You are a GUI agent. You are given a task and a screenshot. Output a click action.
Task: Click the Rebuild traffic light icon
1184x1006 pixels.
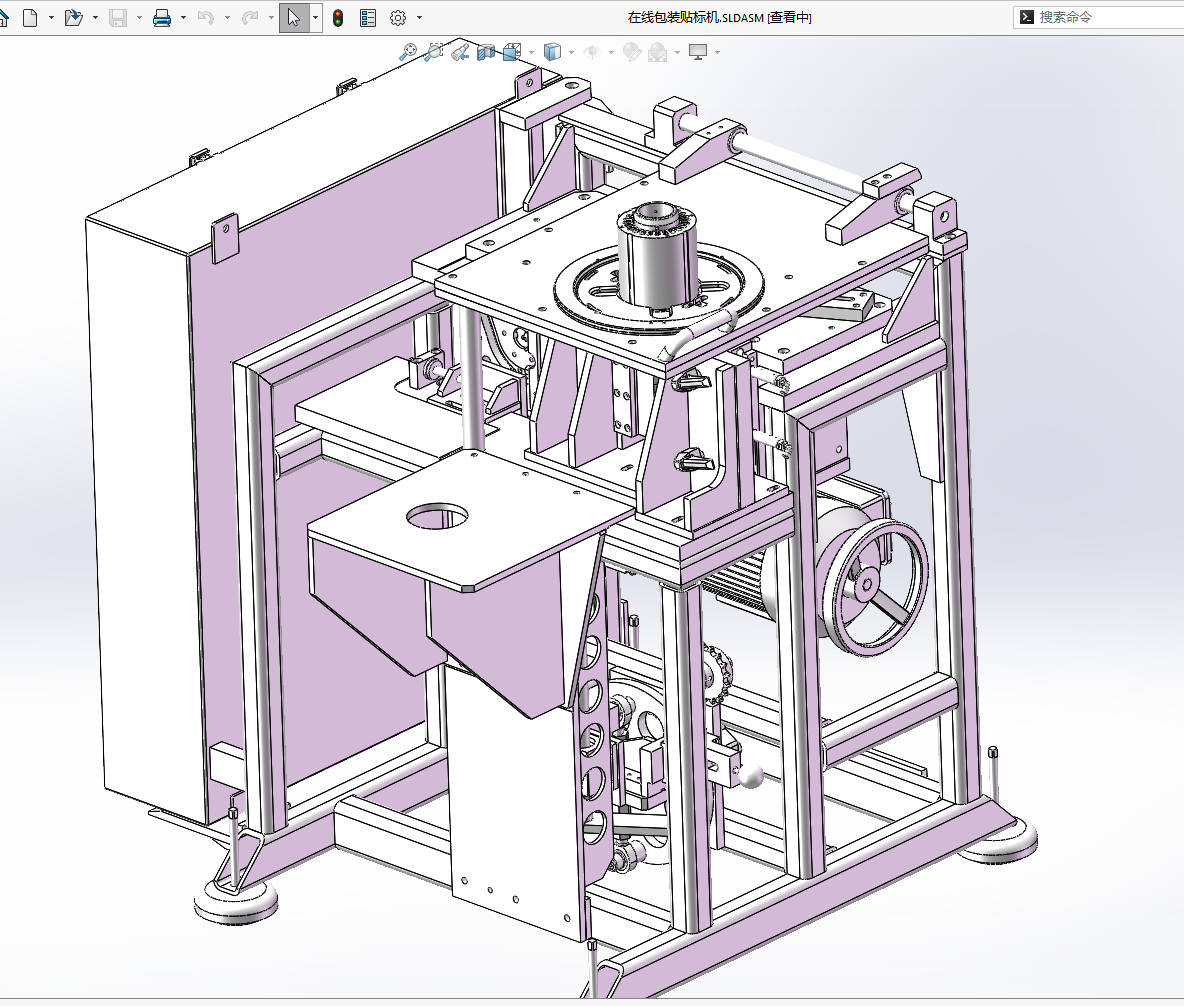coord(338,17)
